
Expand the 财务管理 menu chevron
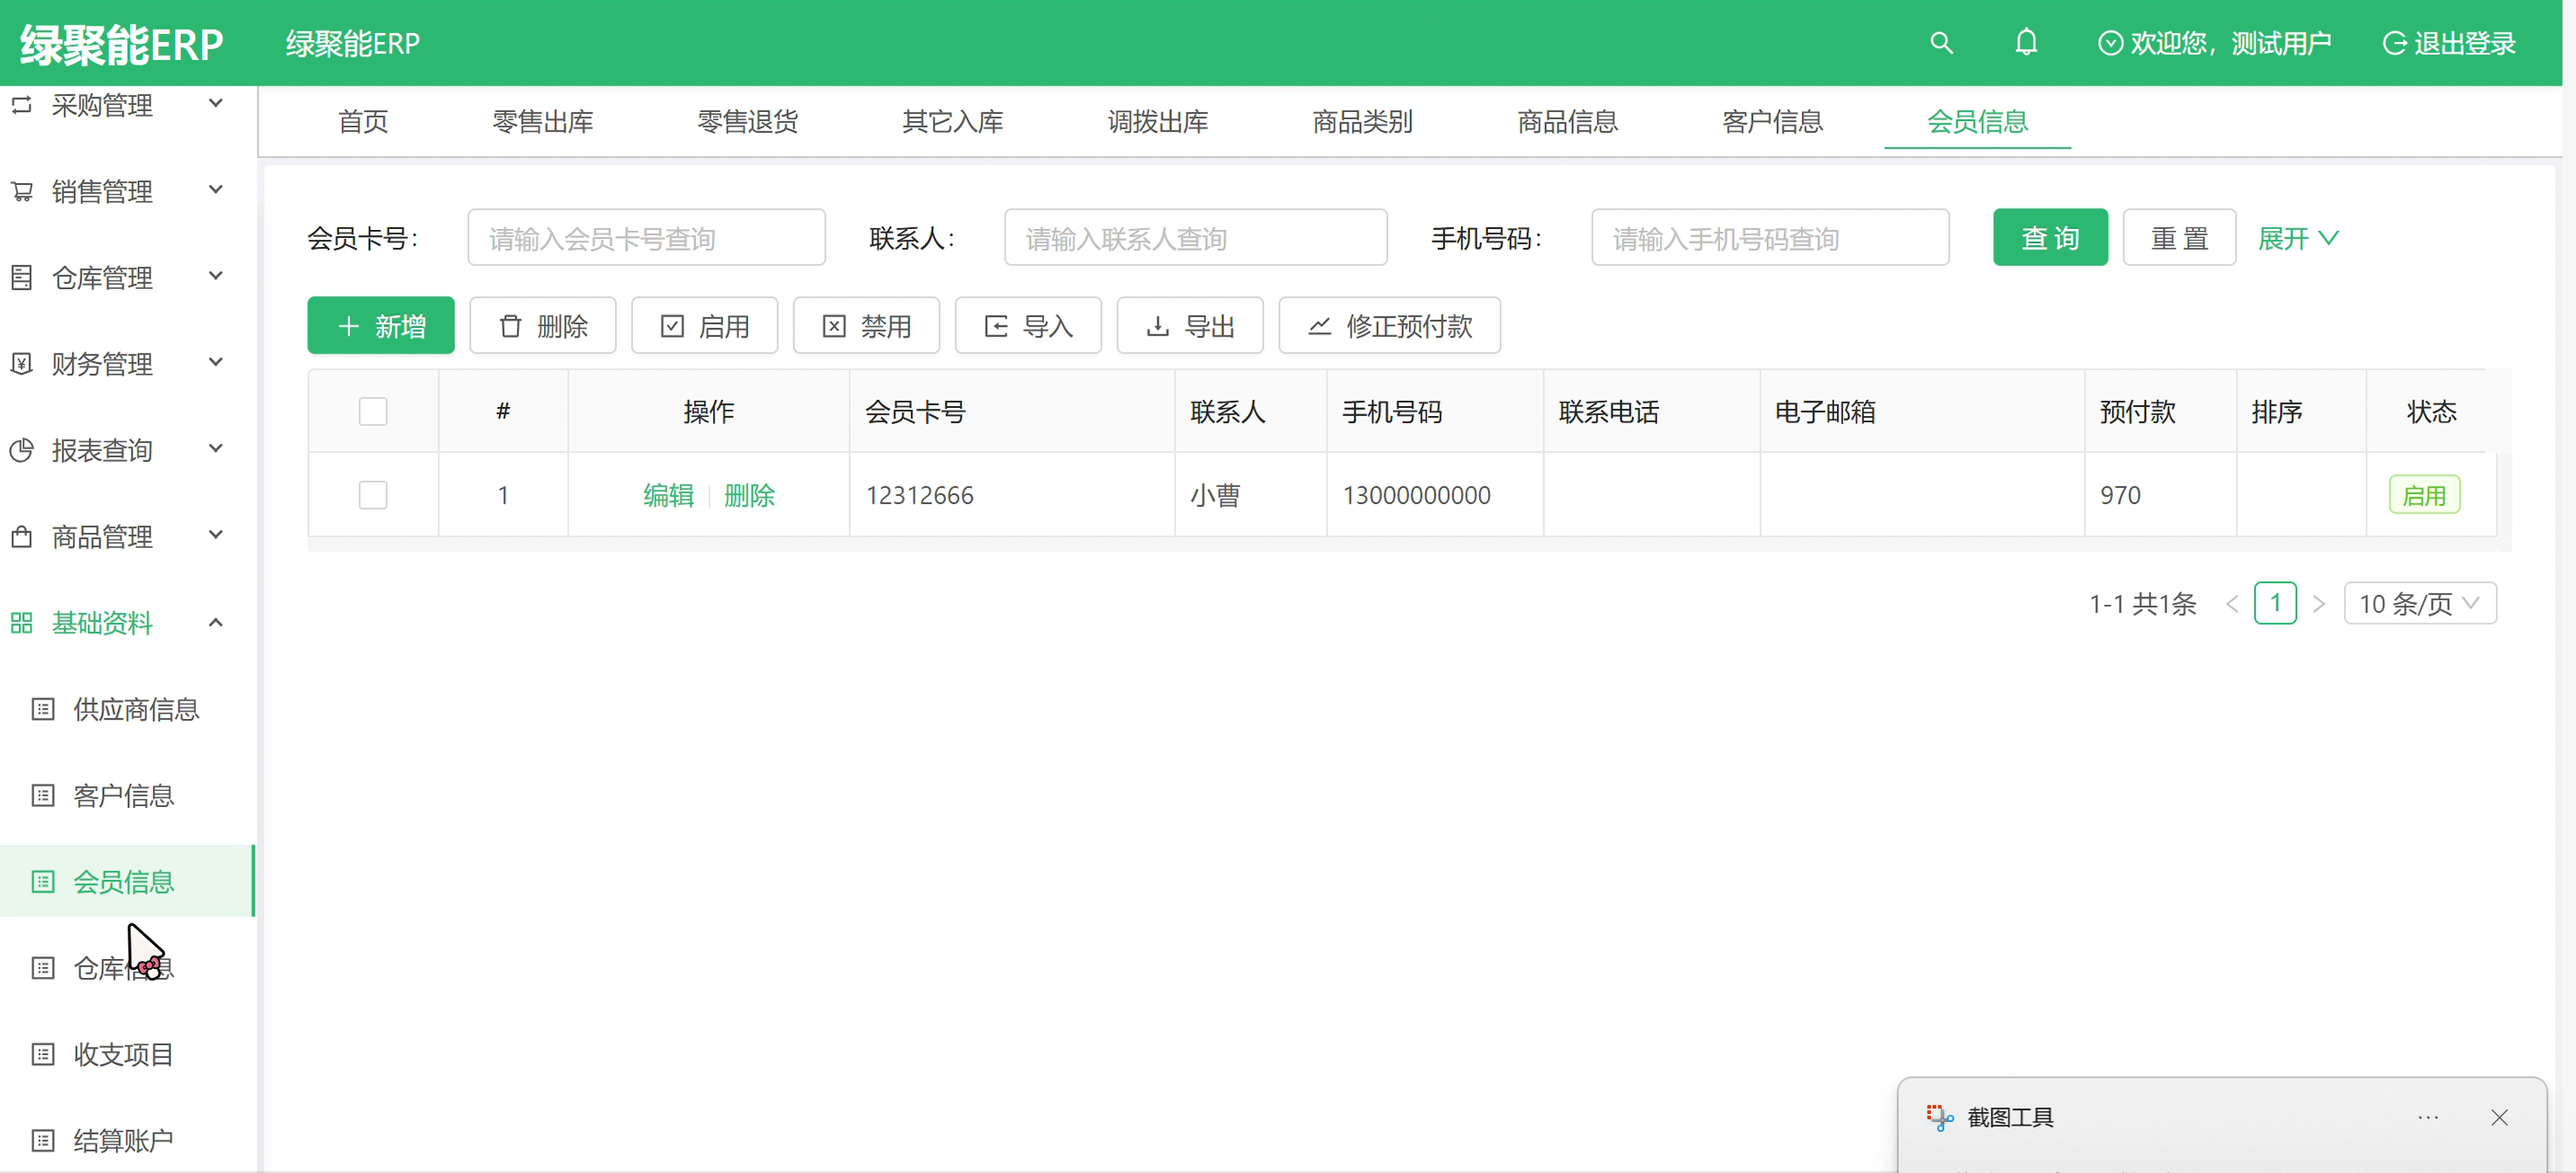pos(215,361)
